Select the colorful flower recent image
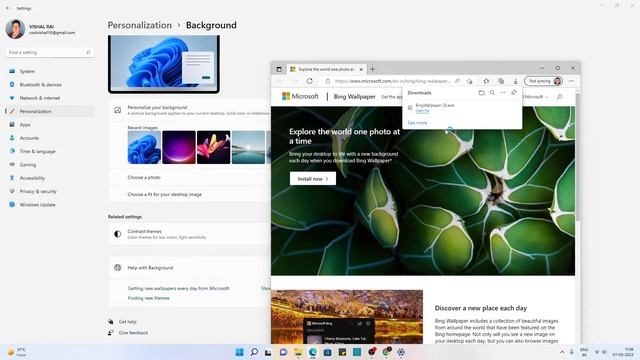 [213, 147]
